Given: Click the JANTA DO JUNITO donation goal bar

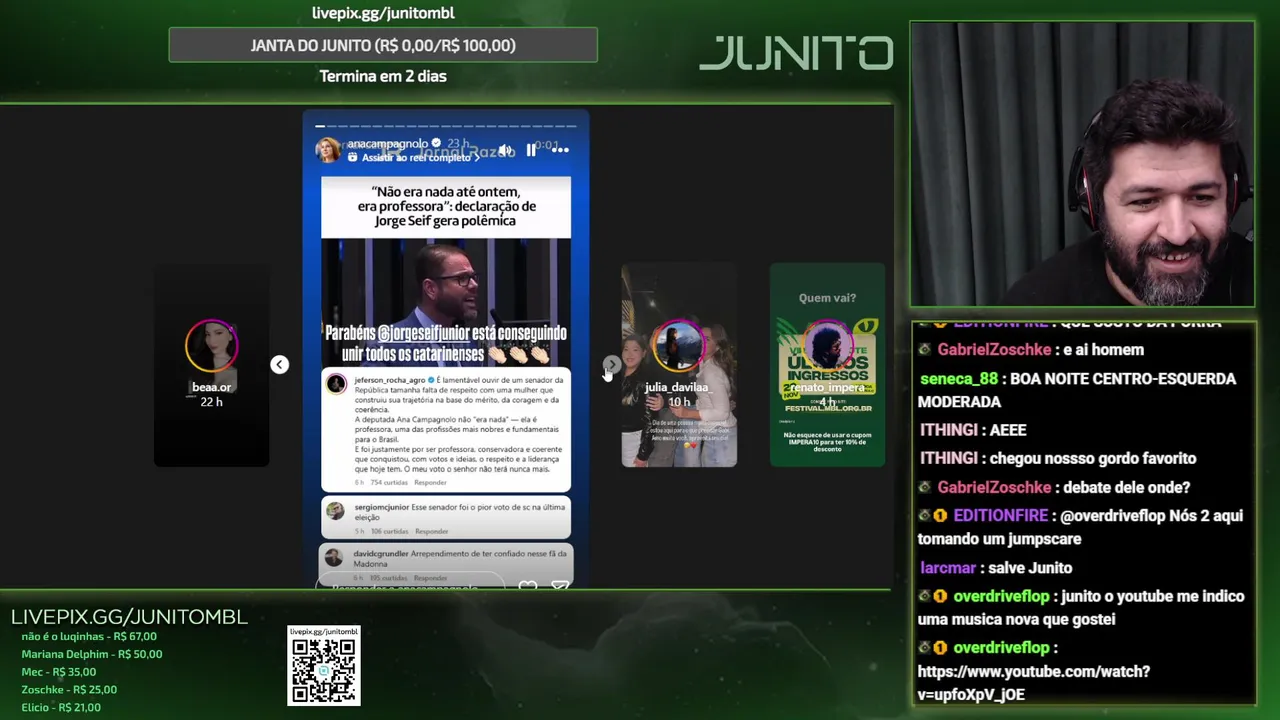Looking at the screenshot, I should point(383,45).
